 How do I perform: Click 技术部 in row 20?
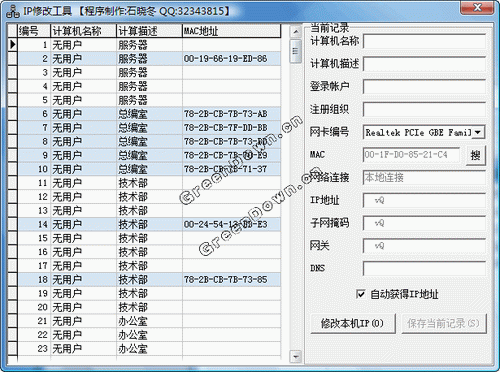click(x=133, y=307)
